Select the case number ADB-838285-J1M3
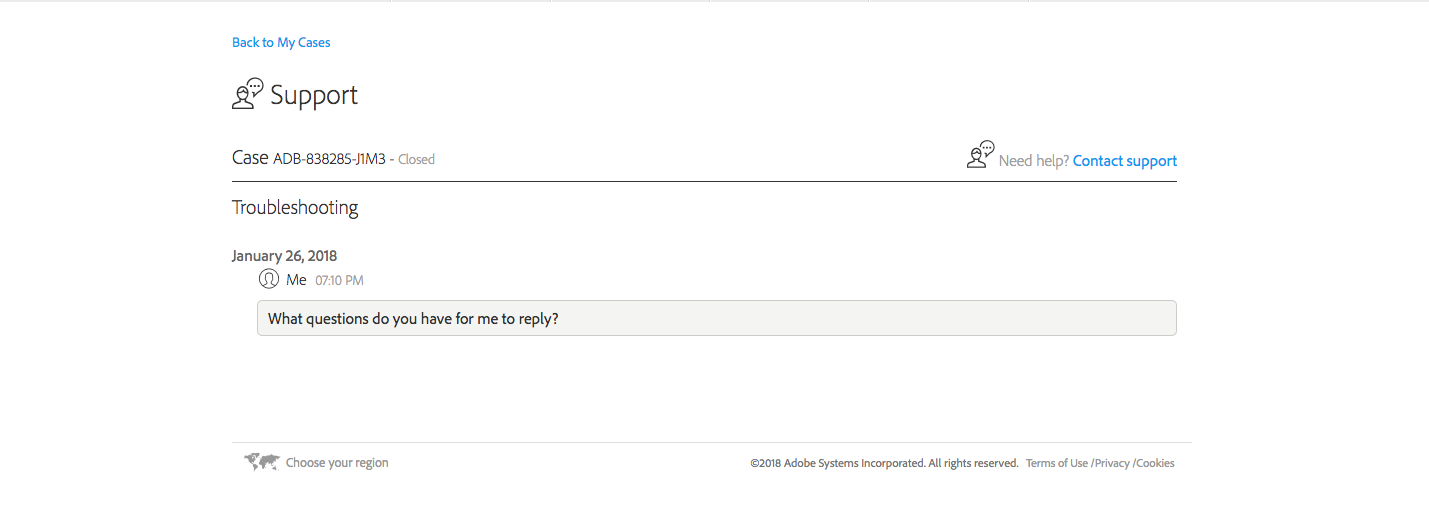Viewport: 1429px width, 506px height. [x=329, y=159]
